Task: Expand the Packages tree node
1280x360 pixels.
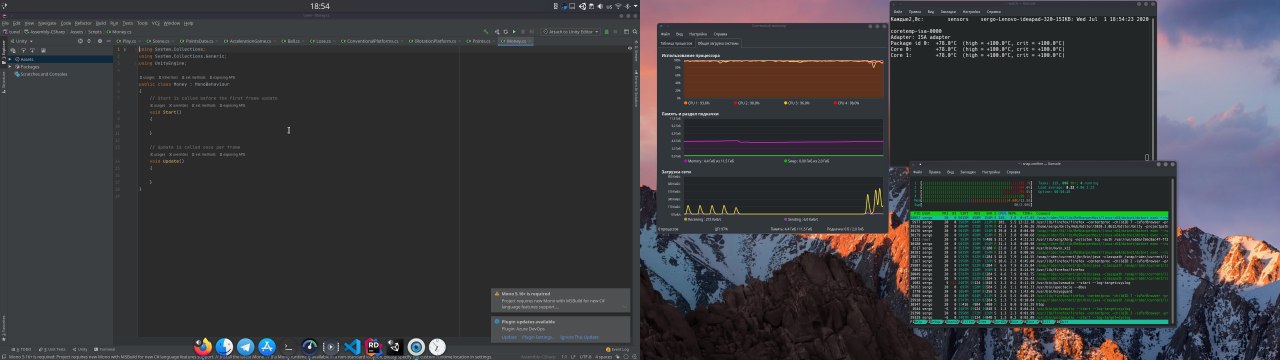Action: (x=10, y=66)
